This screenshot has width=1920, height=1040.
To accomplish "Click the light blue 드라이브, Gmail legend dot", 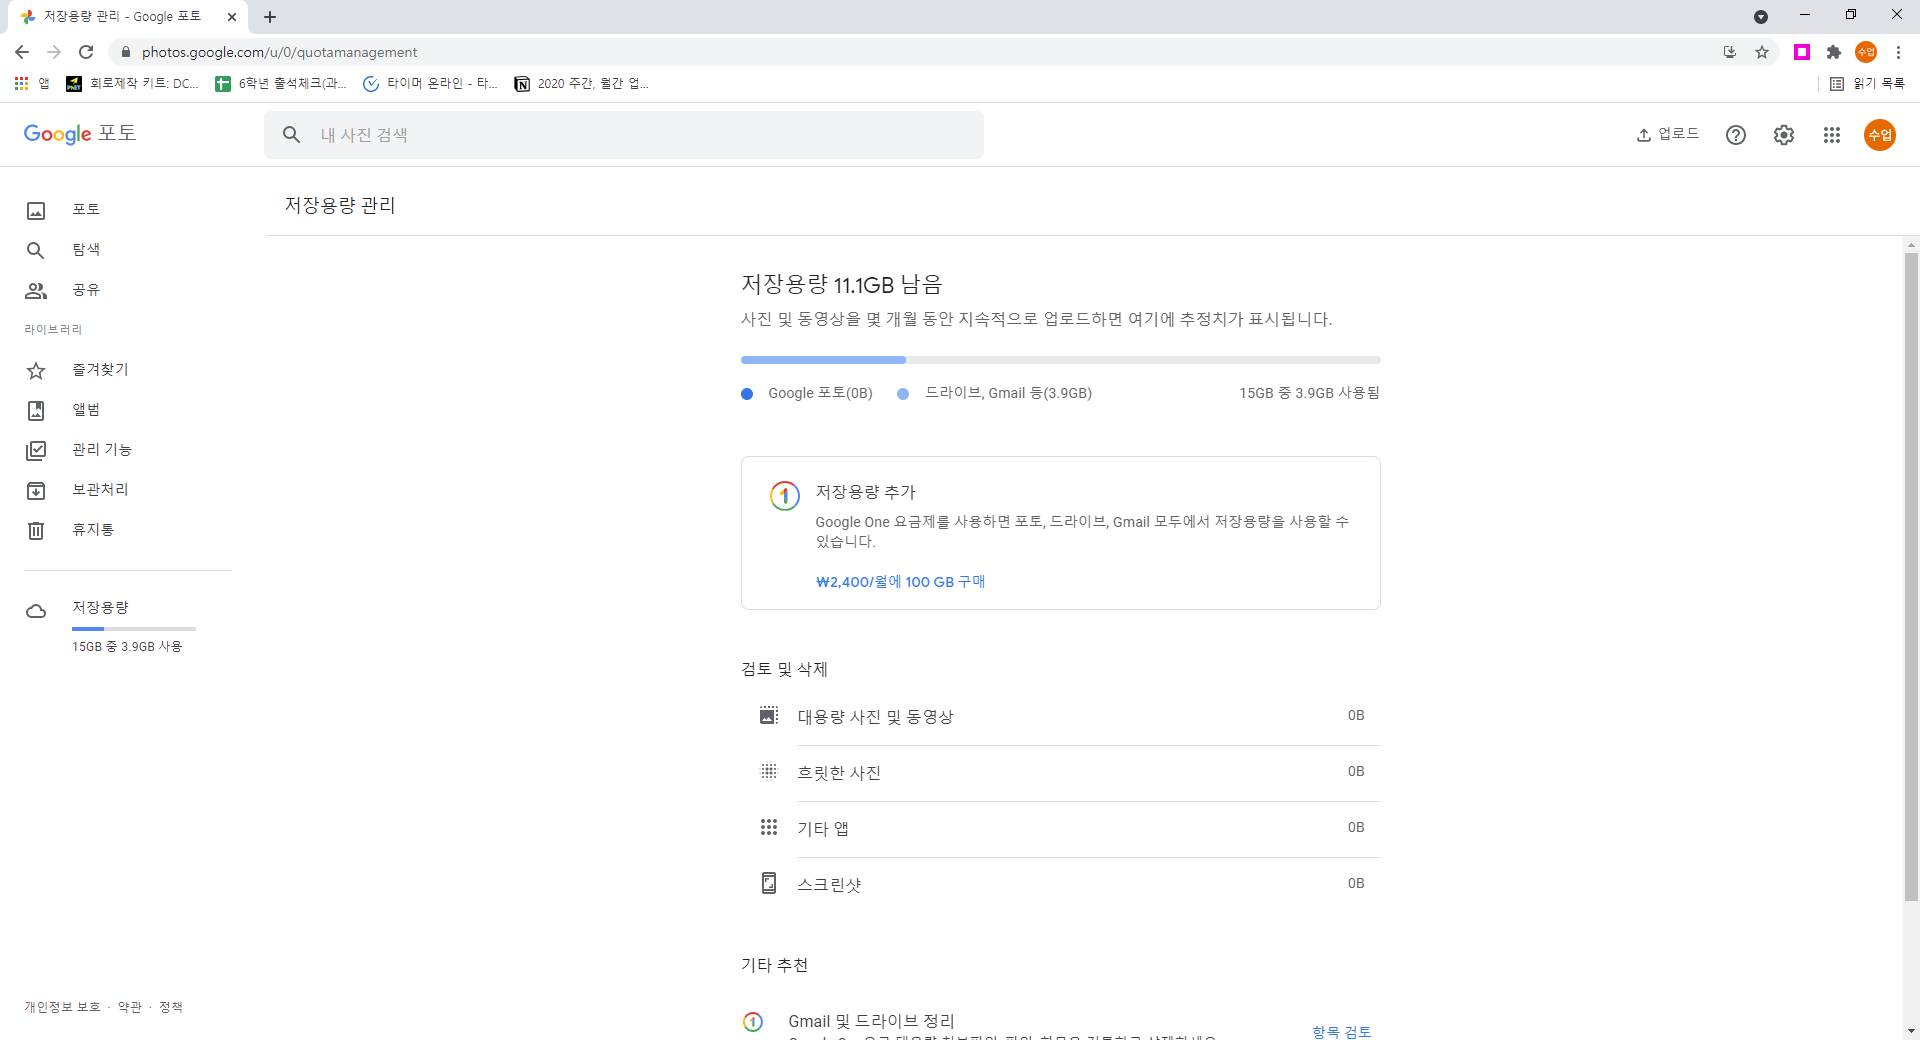I will pos(903,394).
